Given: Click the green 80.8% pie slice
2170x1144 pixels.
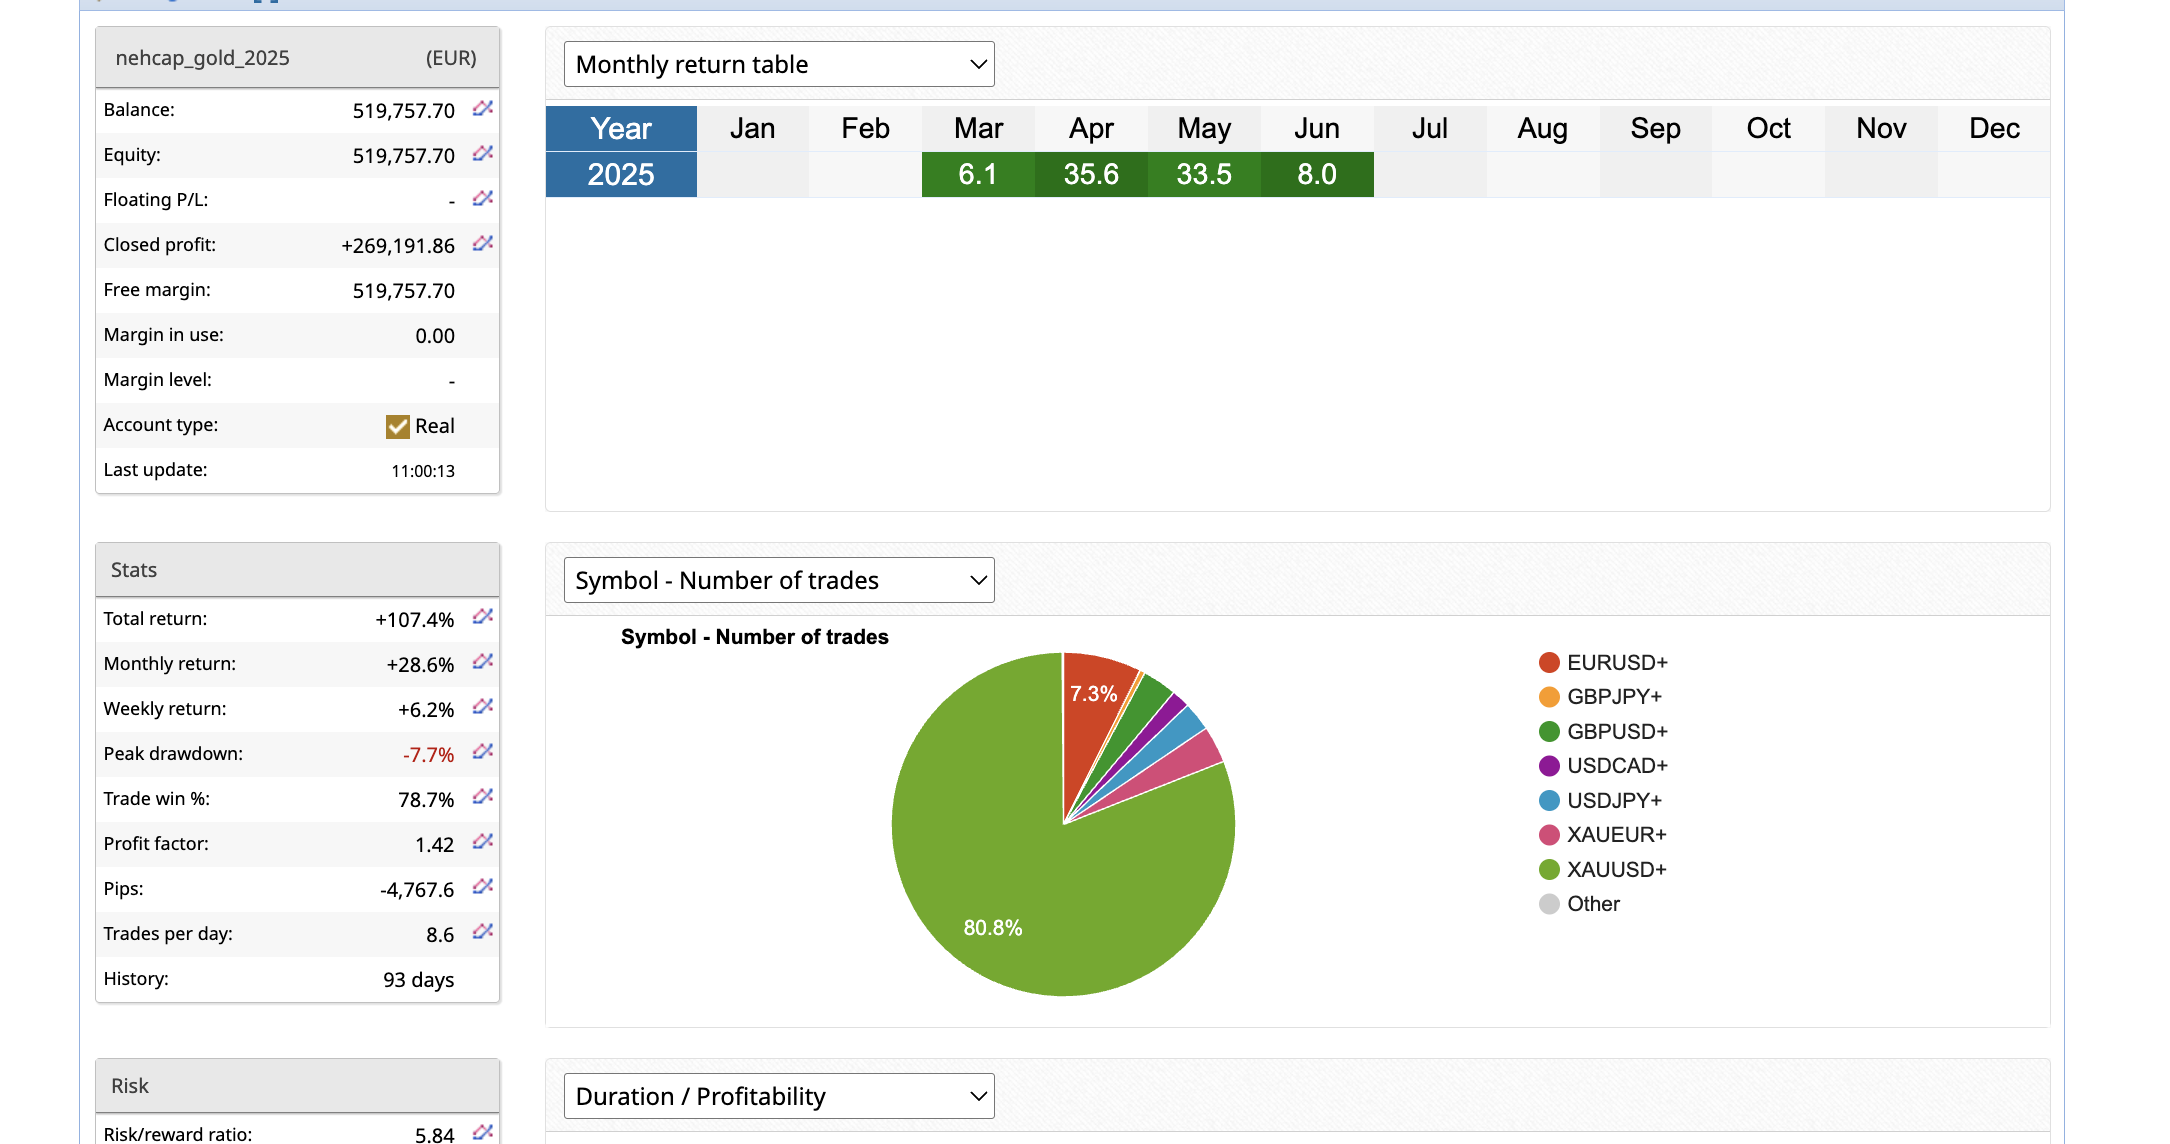Looking at the screenshot, I should coord(1000,880).
